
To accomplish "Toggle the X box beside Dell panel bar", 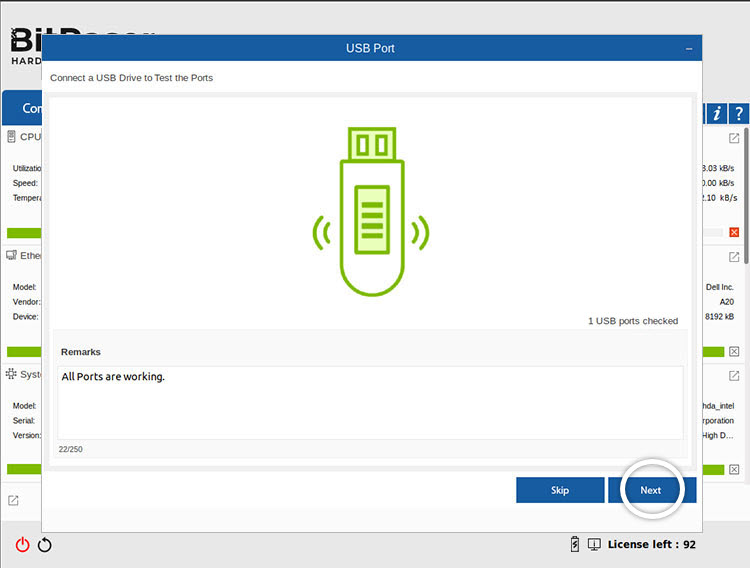I will click(x=734, y=351).
